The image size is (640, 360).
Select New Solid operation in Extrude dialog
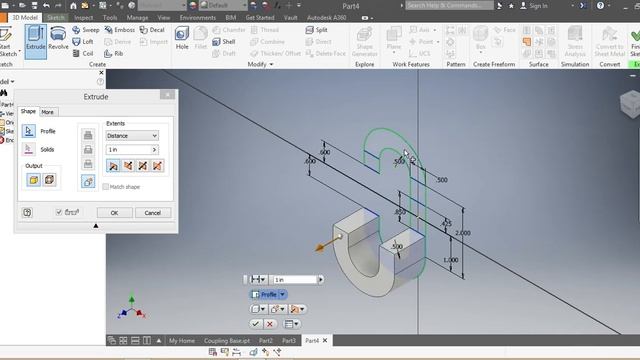88,181
